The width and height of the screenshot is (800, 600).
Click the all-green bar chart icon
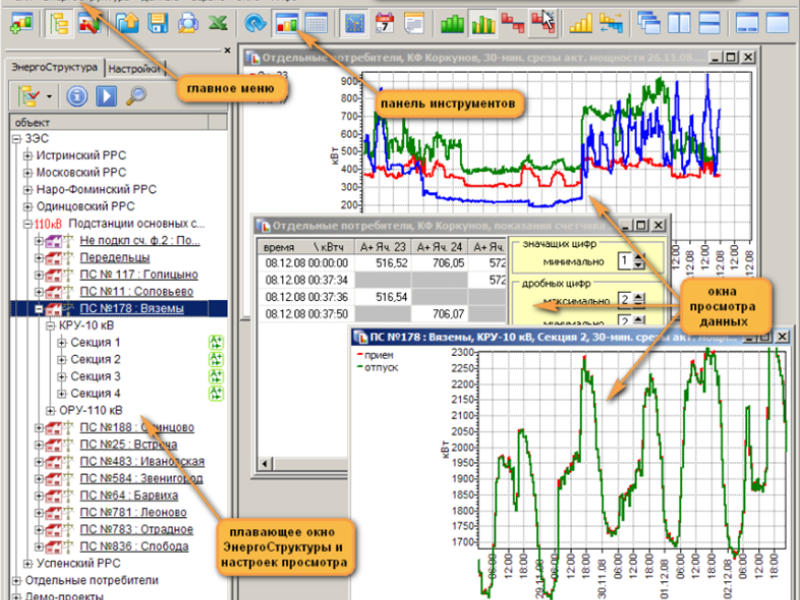(x=453, y=23)
